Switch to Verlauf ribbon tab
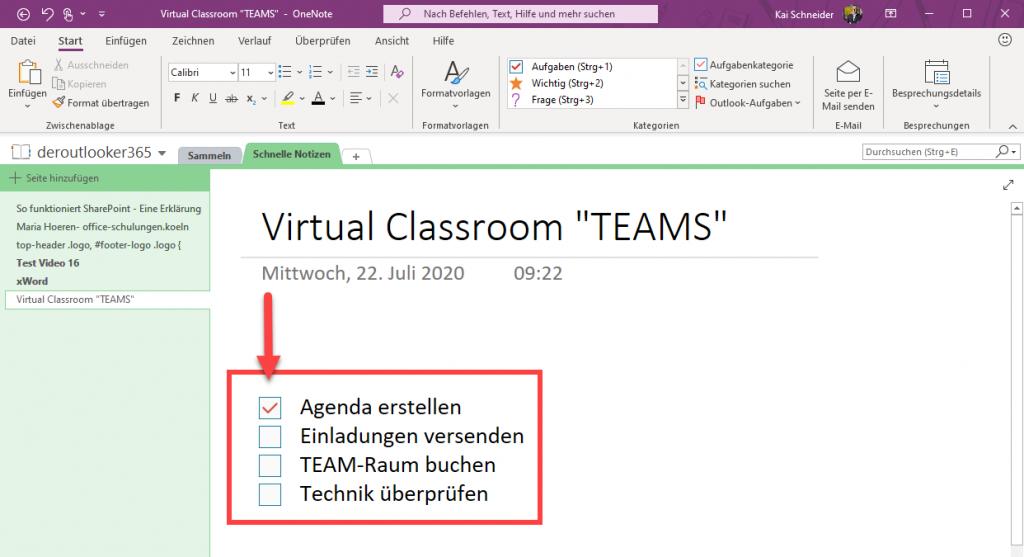 (255, 40)
